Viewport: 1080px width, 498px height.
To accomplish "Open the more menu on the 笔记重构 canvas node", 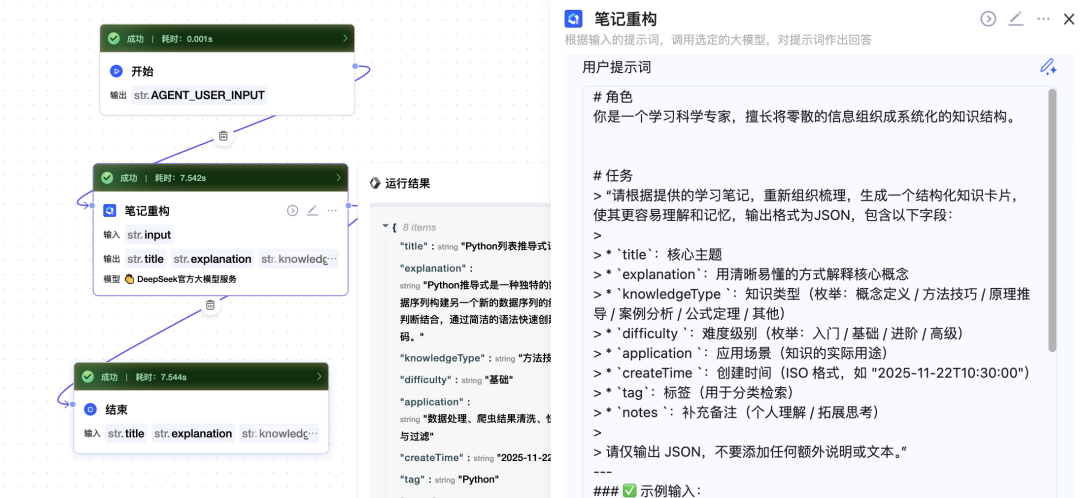I will tap(332, 210).
